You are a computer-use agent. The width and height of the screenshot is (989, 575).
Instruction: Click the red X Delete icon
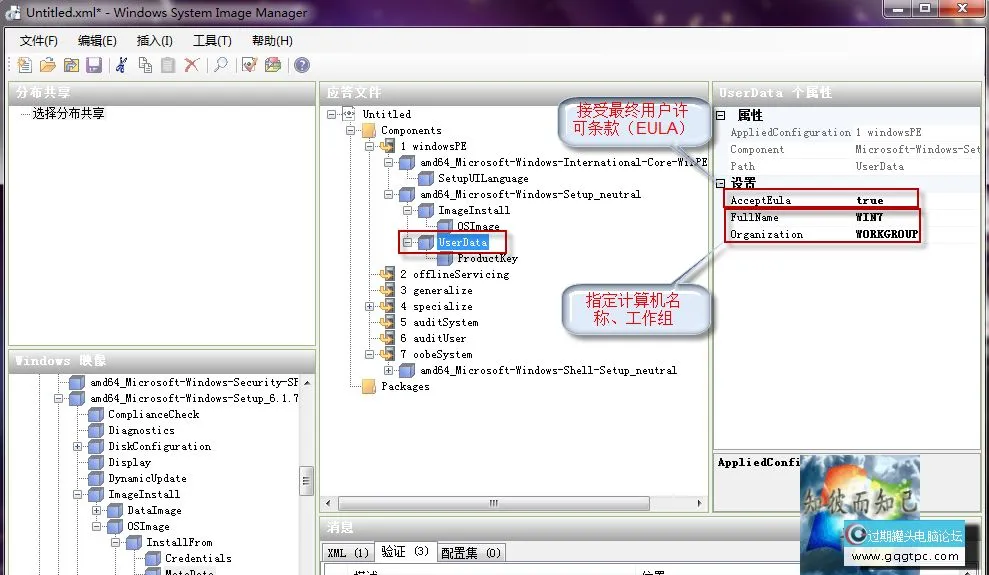pos(192,64)
